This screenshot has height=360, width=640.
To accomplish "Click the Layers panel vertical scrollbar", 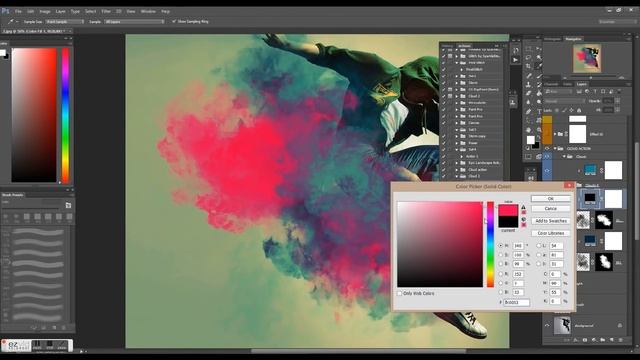I will tap(637, 192).
